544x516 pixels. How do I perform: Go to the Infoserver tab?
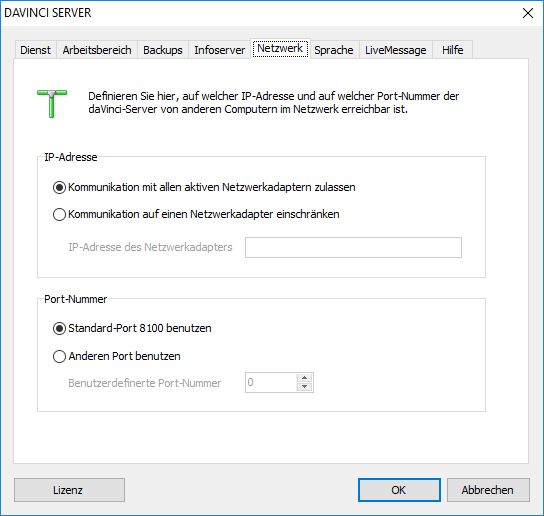click(x=220, y=50)
